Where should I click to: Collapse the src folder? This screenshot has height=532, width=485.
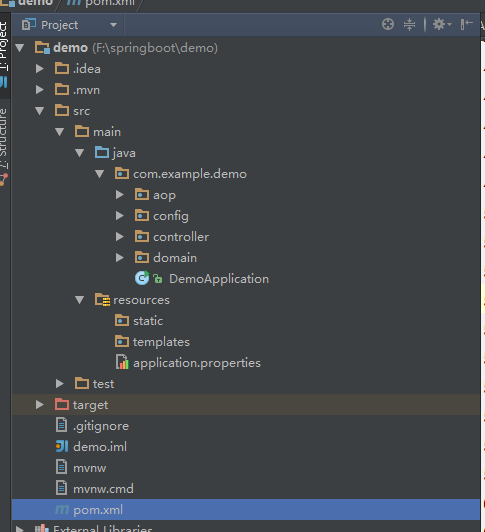coord(40,111)
